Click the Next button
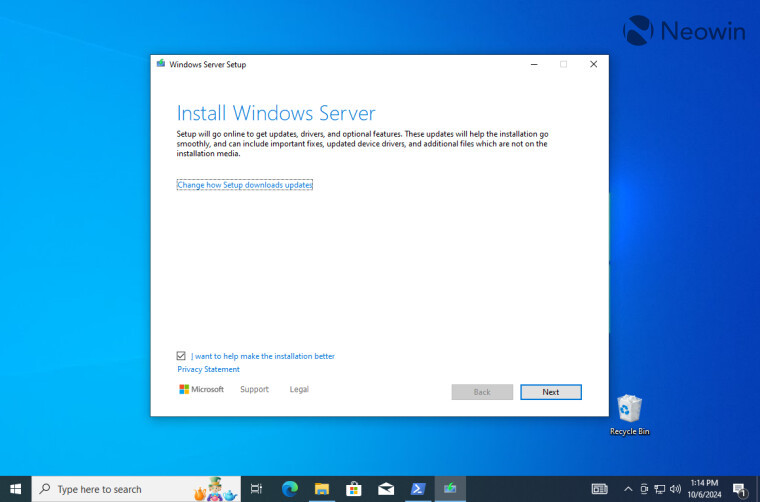This screenshot has height=502, width=760. coord(551,392)
